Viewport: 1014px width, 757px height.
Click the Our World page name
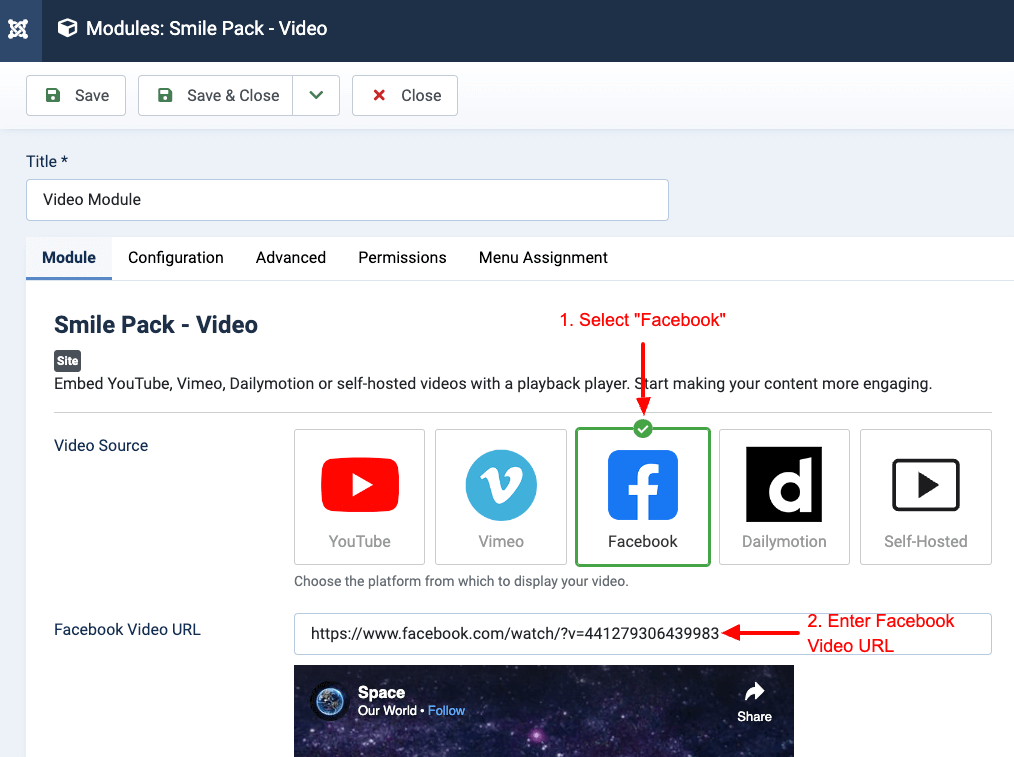(x=387, y=710)
